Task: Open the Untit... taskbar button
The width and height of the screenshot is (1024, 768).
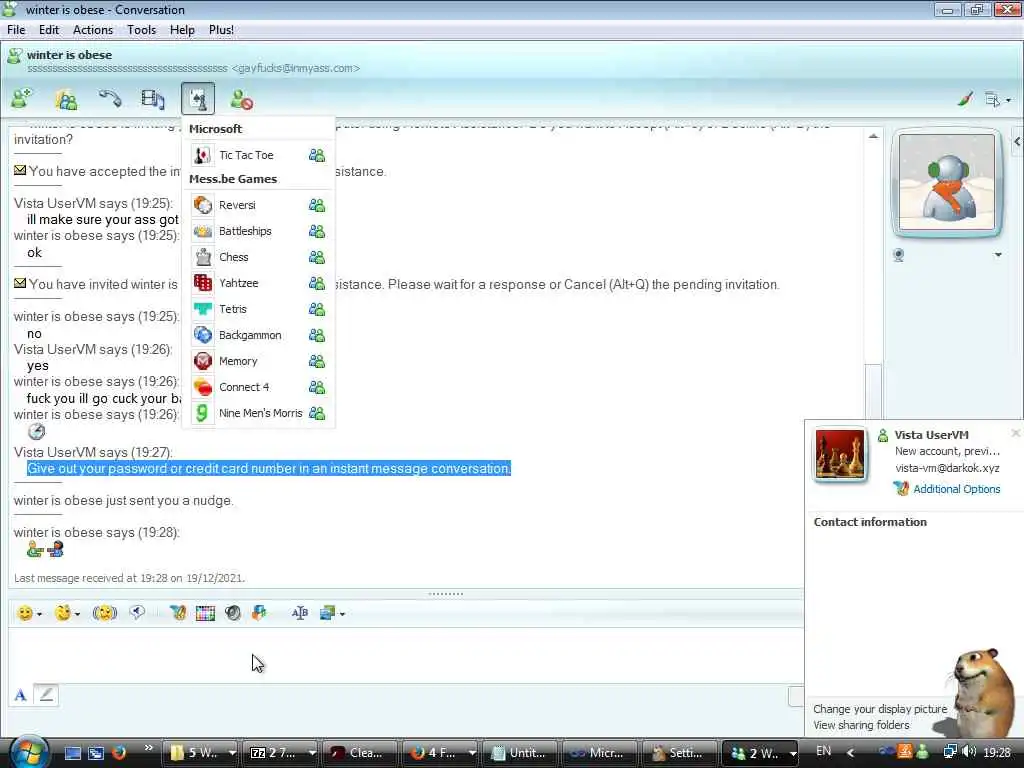Action: pos(519,753)
